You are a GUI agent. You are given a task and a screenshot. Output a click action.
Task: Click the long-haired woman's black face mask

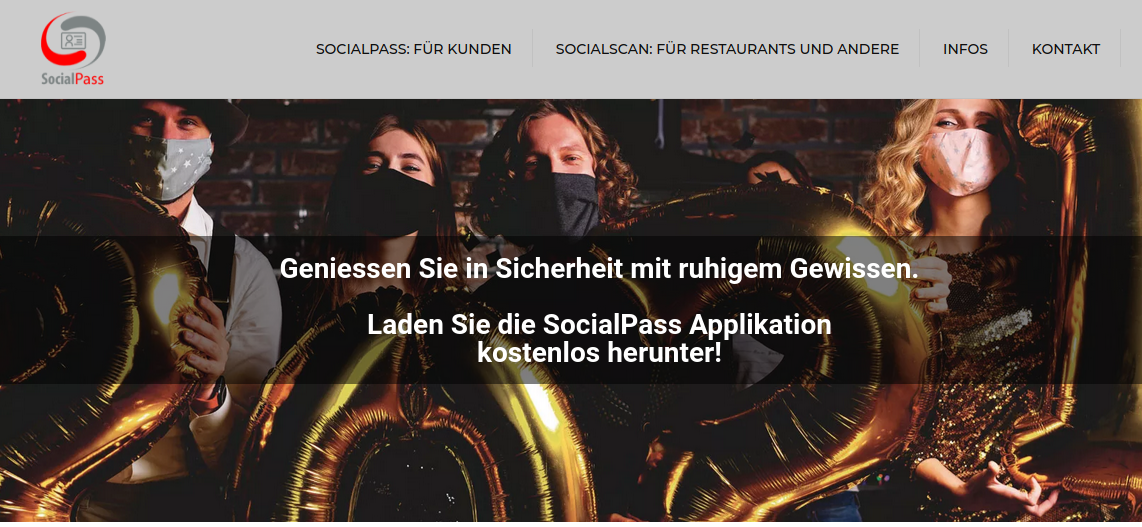tap(399, 202)
